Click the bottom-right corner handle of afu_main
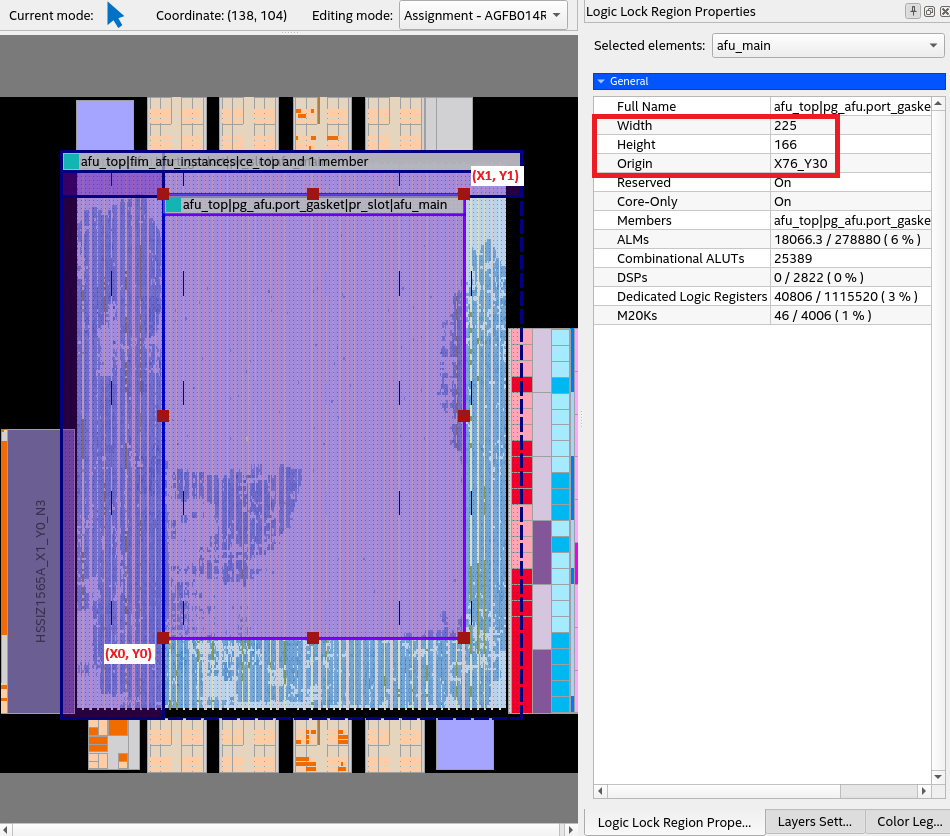Screen dimensions: 950x836 (x=463, y=637)
